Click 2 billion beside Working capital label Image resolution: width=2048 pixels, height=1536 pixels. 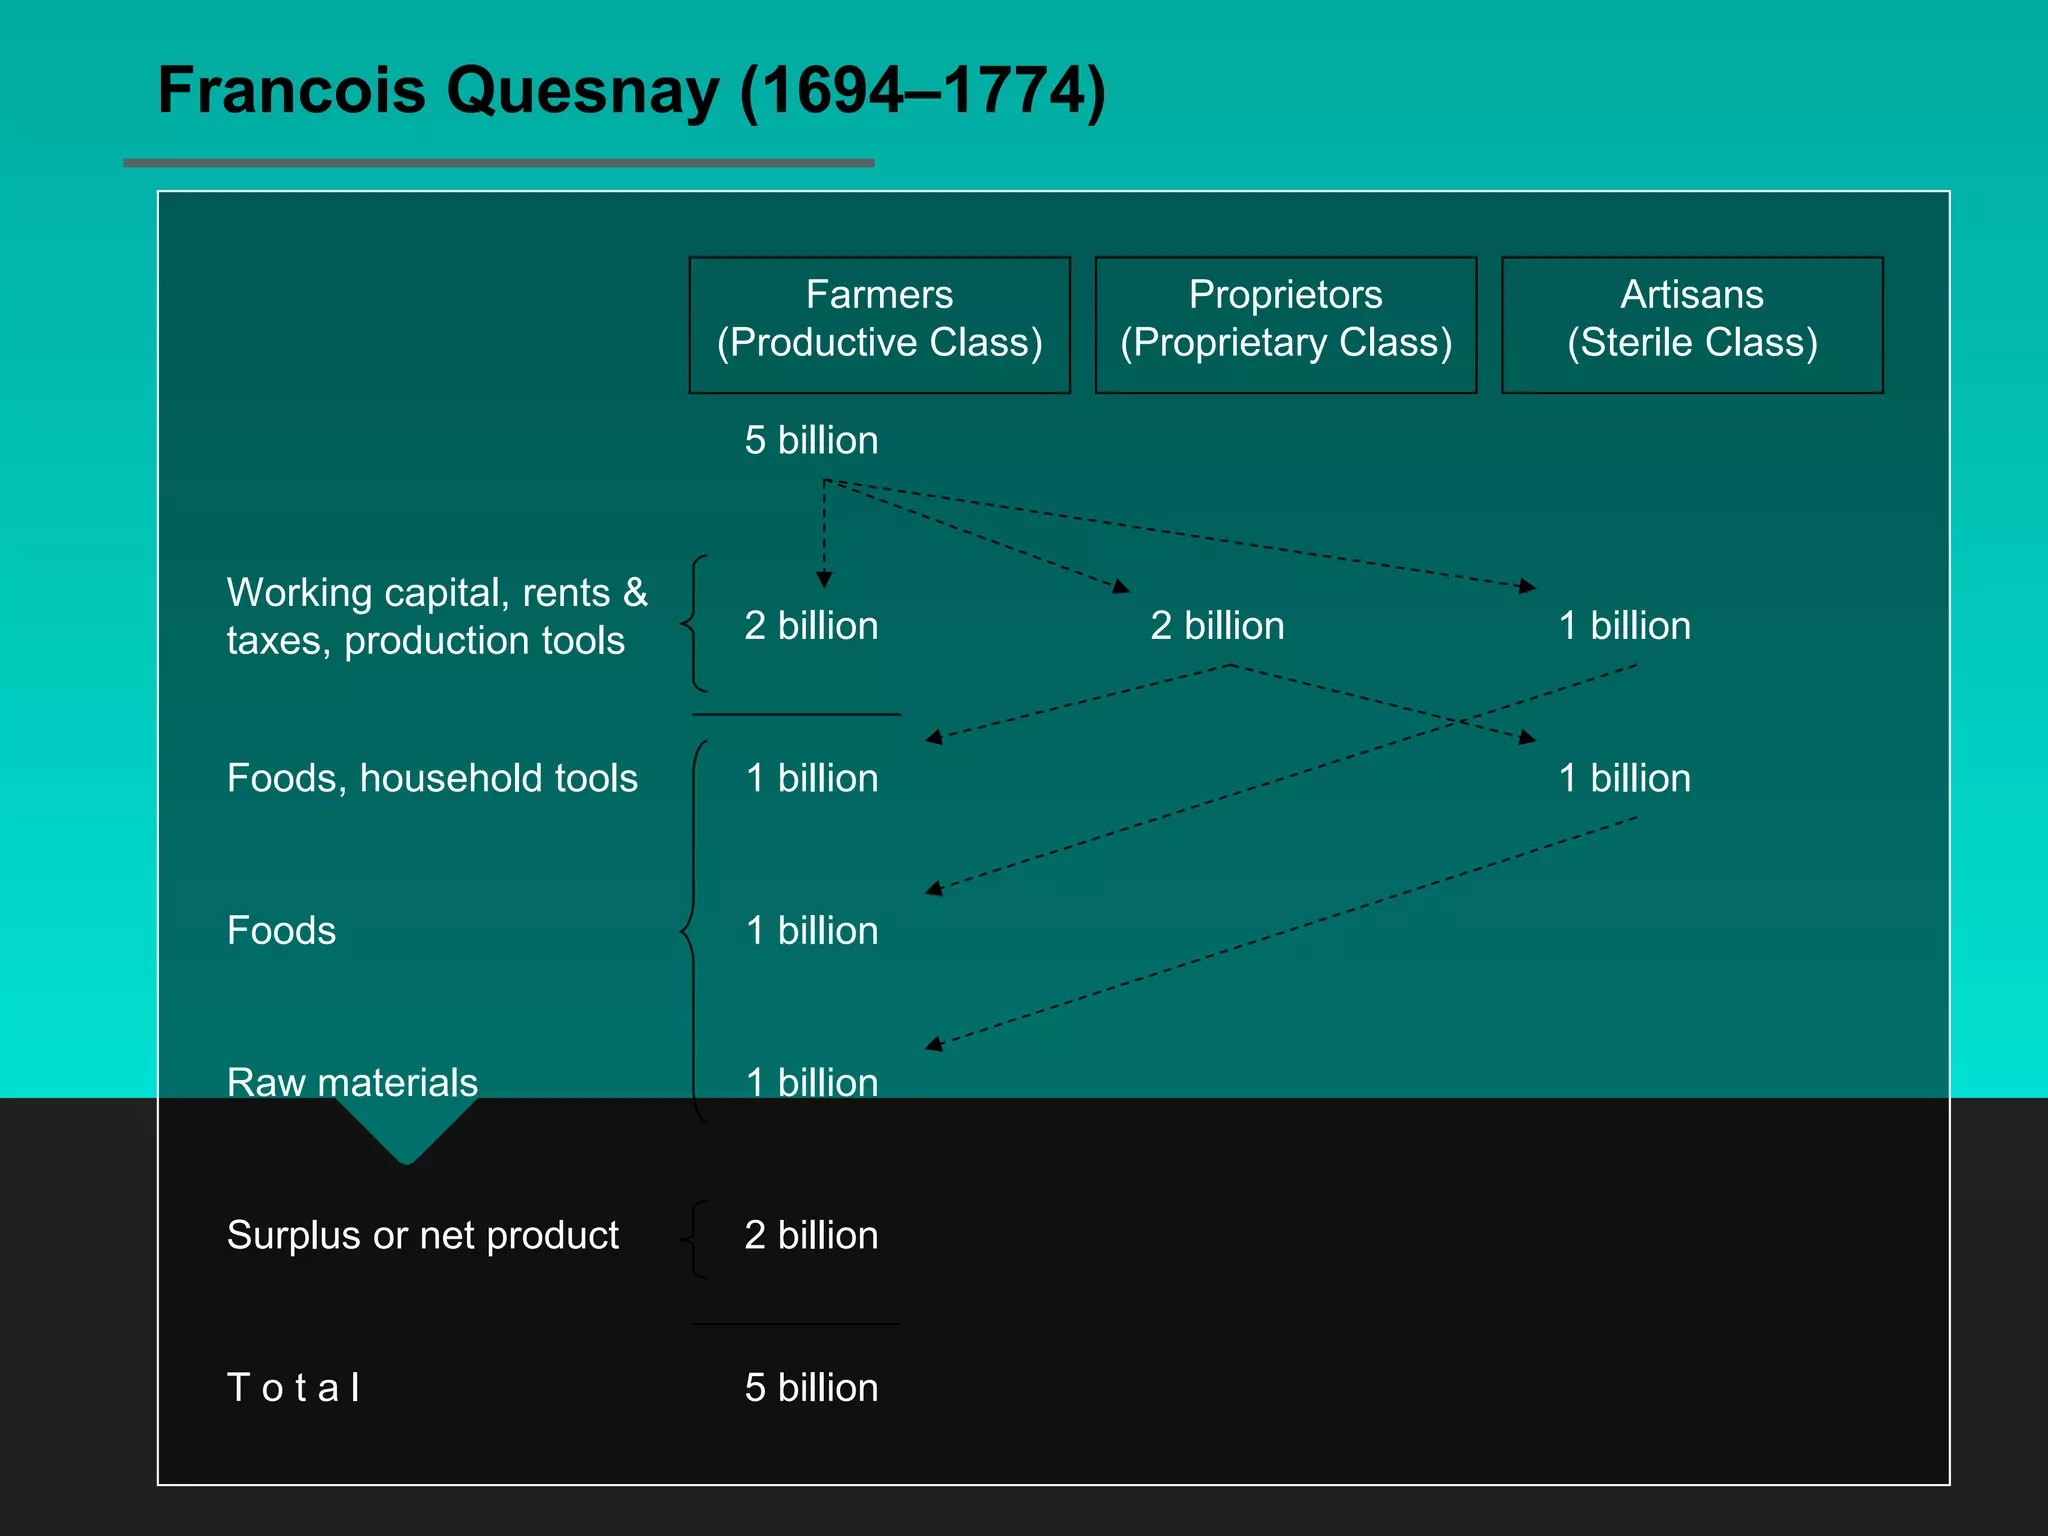click(x=811, y=626)
